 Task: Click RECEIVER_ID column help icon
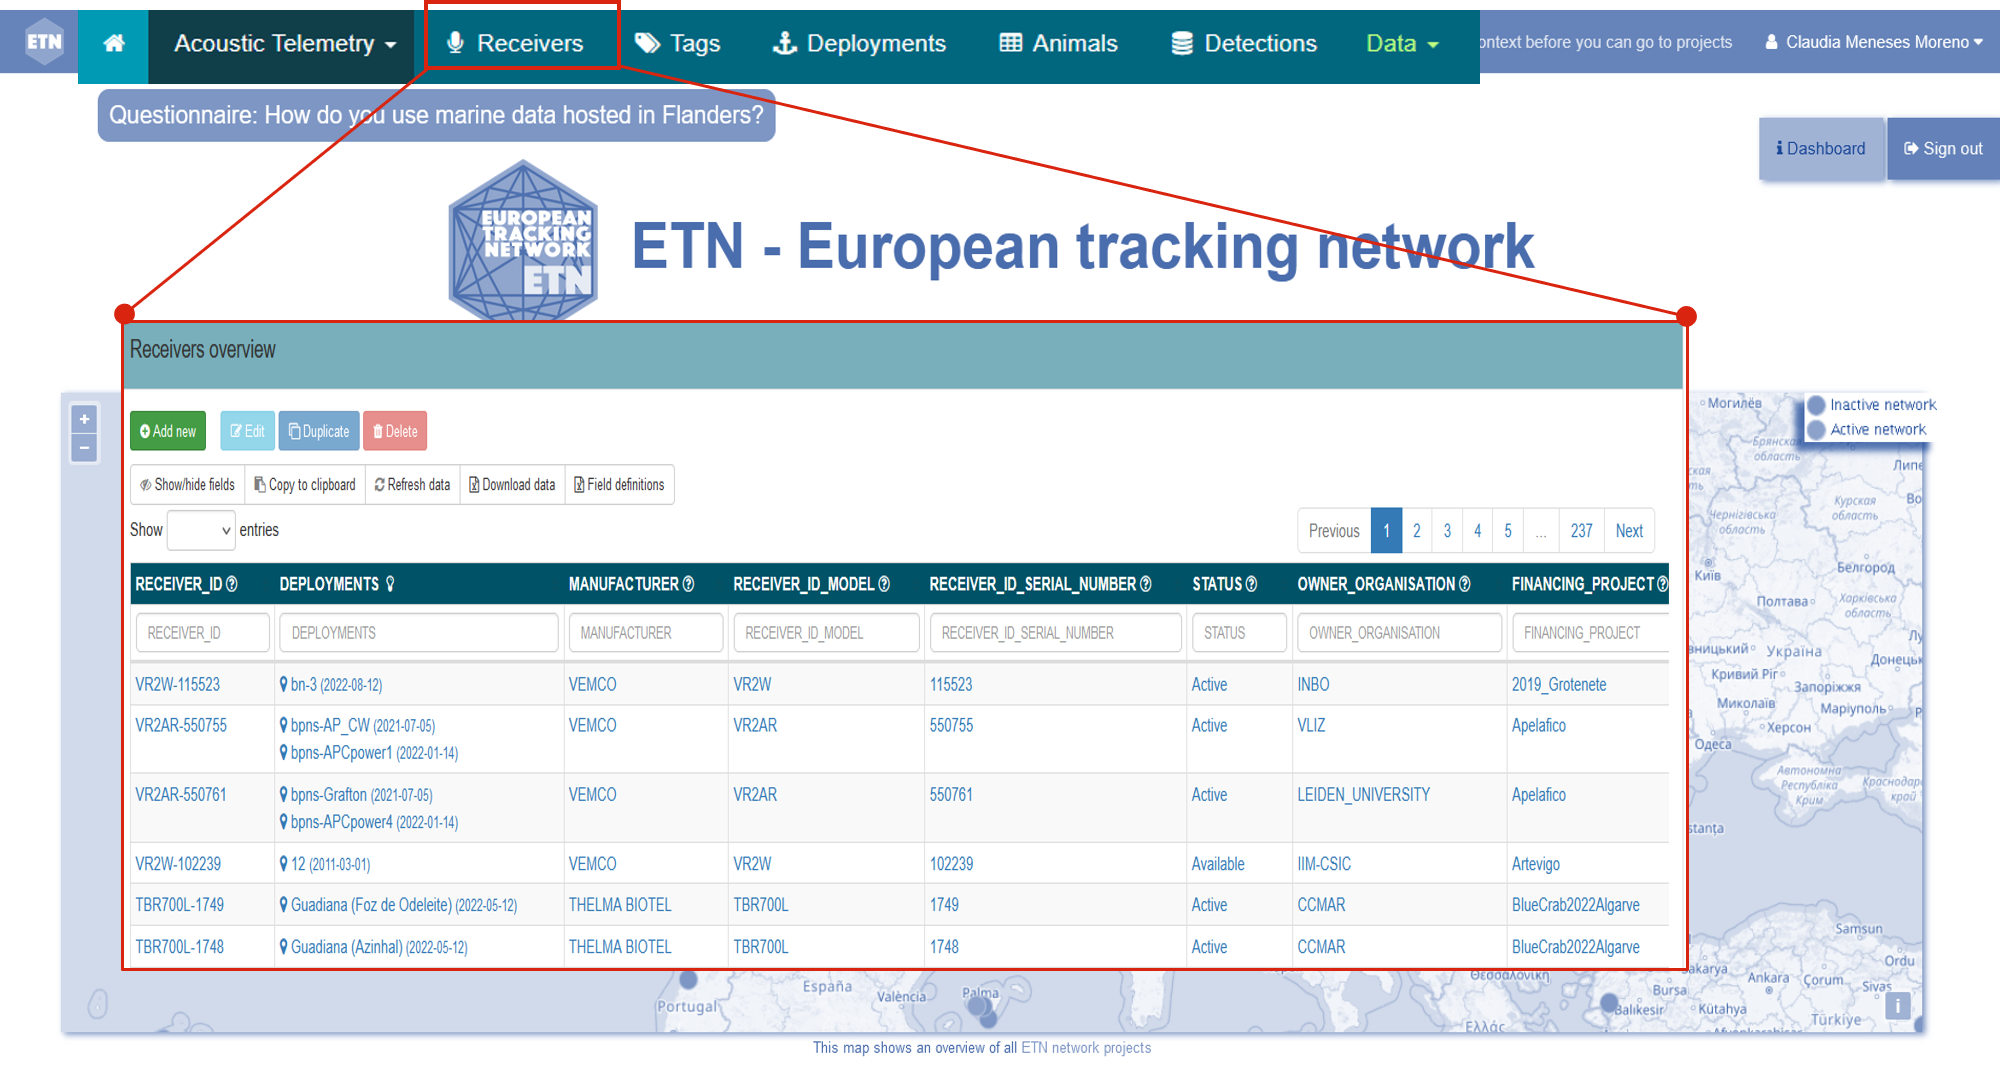232,584
